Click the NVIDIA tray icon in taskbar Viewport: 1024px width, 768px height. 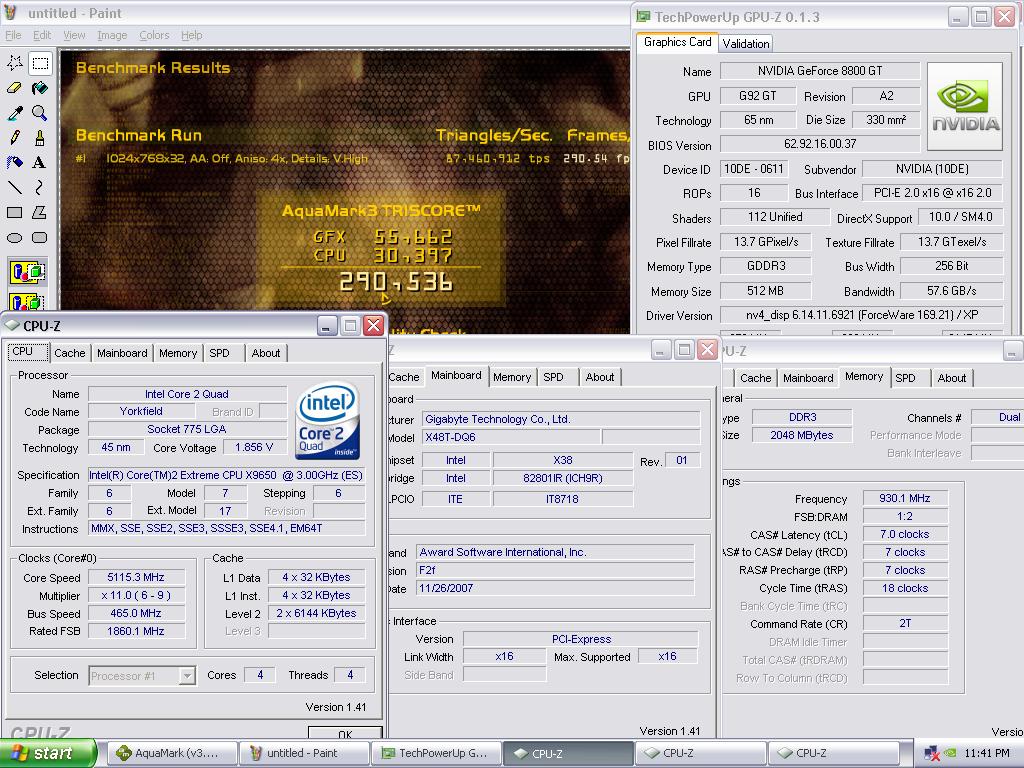point(950,753)
